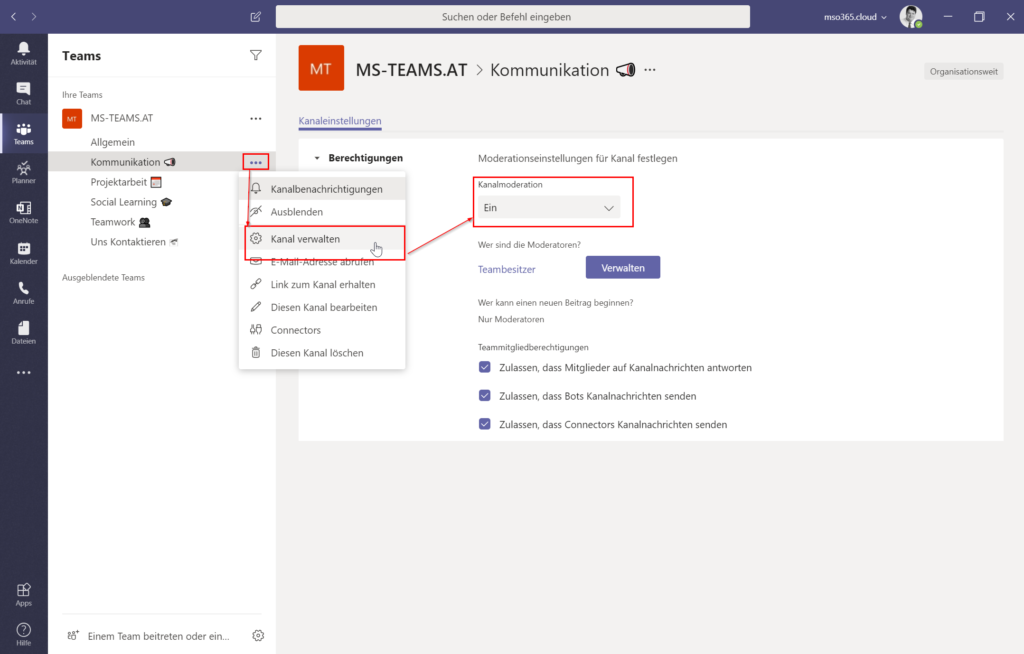Open the Dateien section
Image resolution: width=1024 pixels, height=654 pixels.
[x=24, y=333]
